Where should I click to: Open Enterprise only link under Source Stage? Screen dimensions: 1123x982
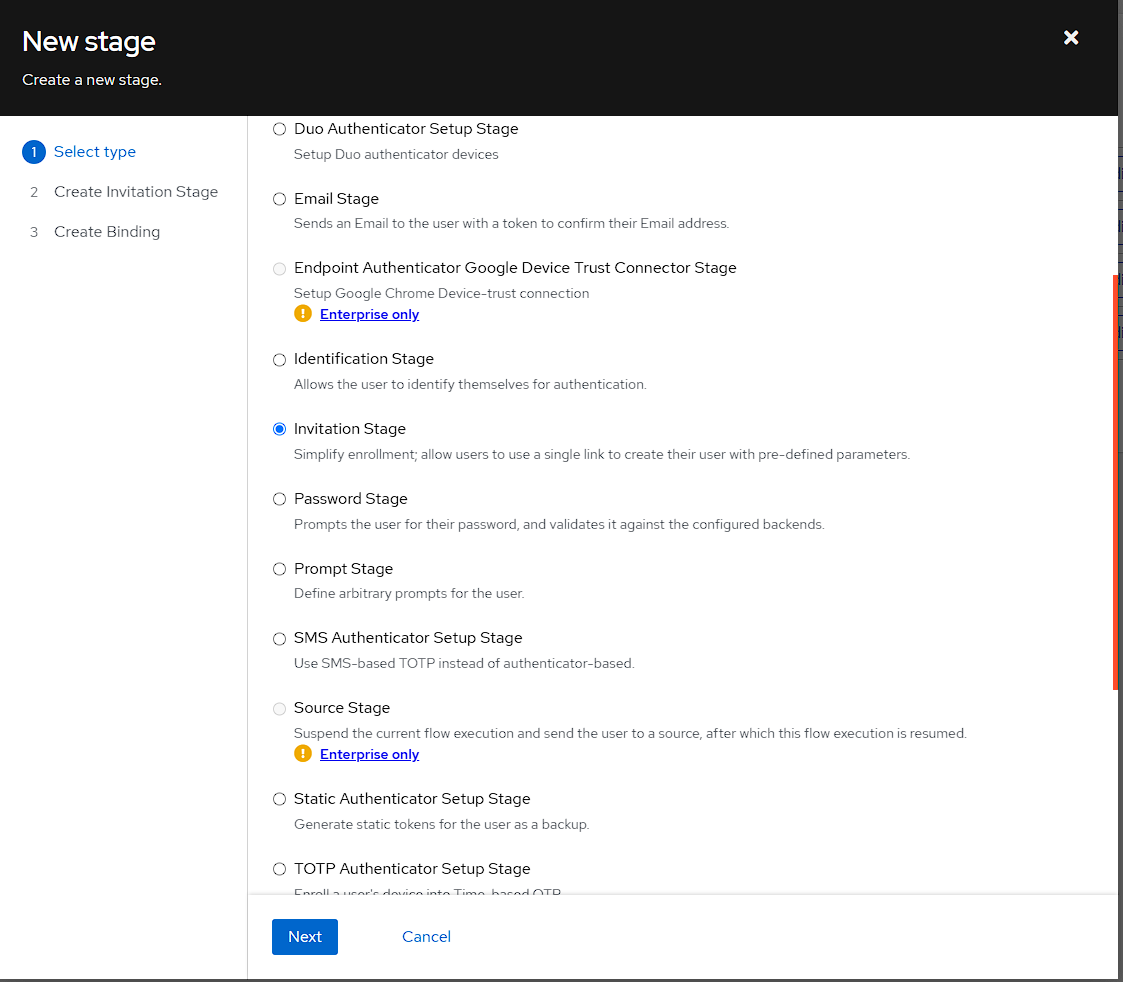[x=369, y=754]
